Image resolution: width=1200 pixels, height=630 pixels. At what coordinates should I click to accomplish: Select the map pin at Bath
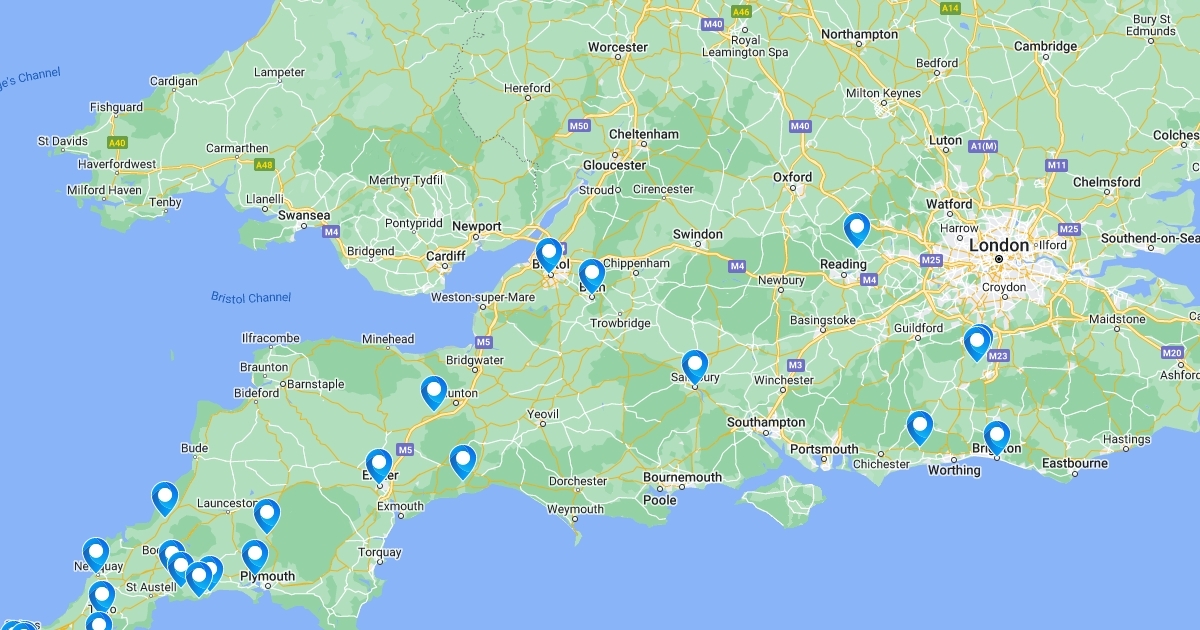click(592, 275)
